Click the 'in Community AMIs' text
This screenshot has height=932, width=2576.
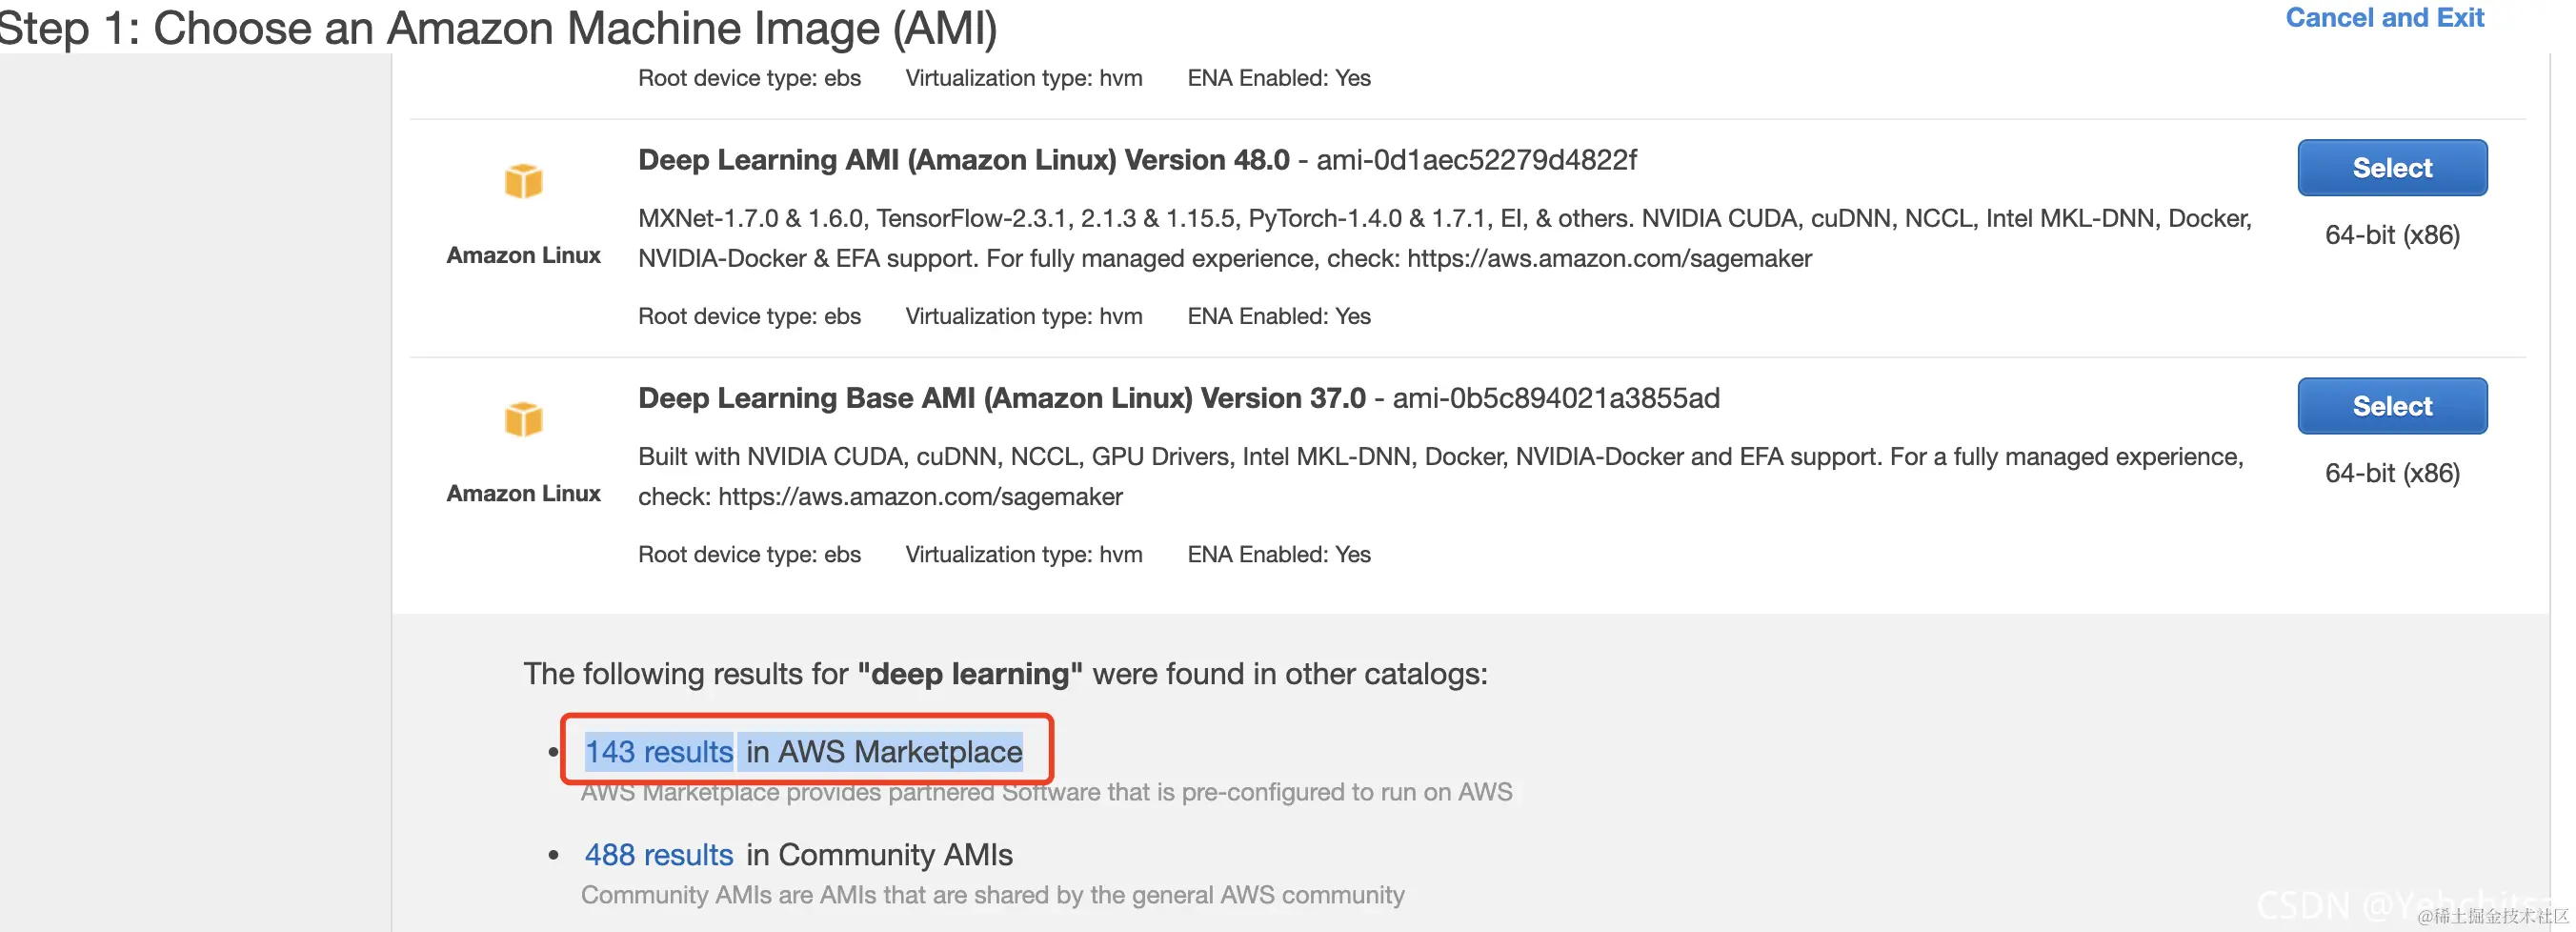pyautogui.click(x=879, y=855)
